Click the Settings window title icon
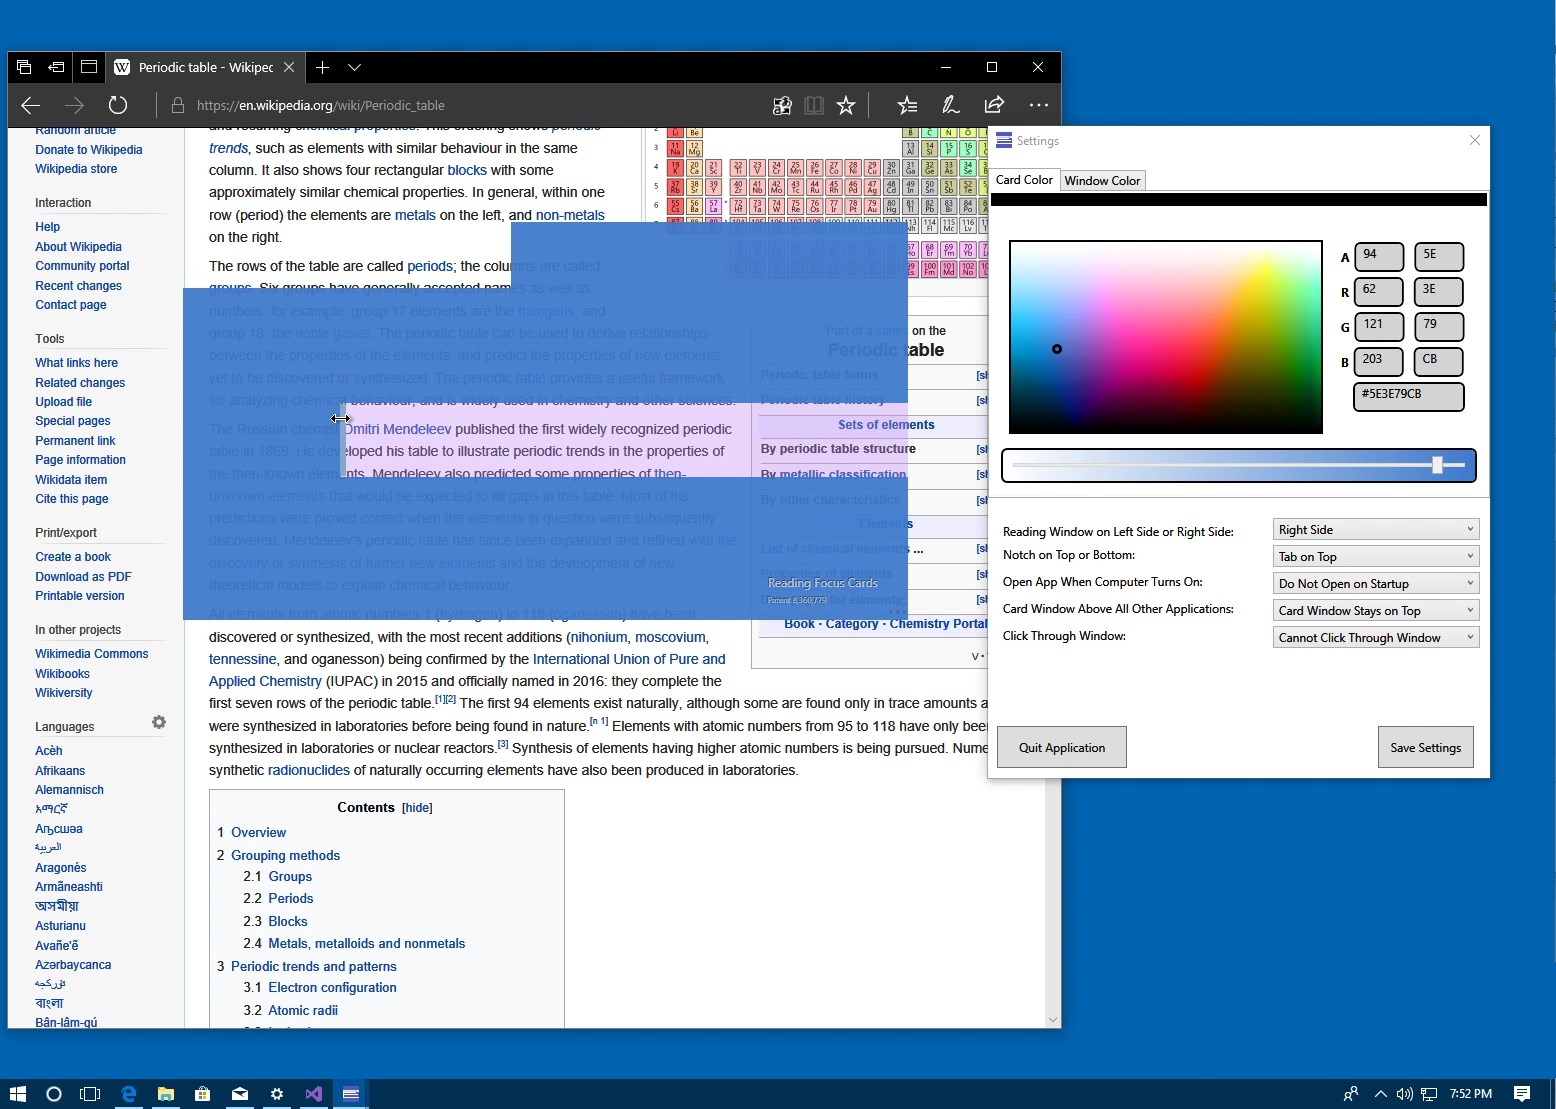 [x=1004, y=141]
